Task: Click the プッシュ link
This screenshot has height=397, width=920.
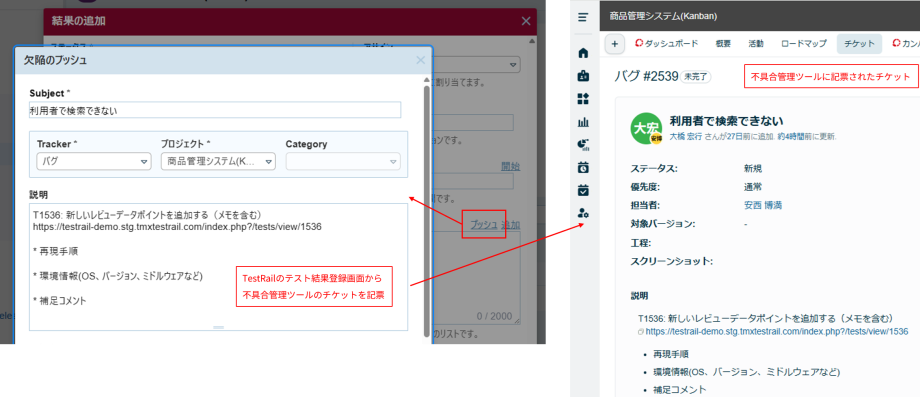Action: pyautogui.click(x=484, y=224)
